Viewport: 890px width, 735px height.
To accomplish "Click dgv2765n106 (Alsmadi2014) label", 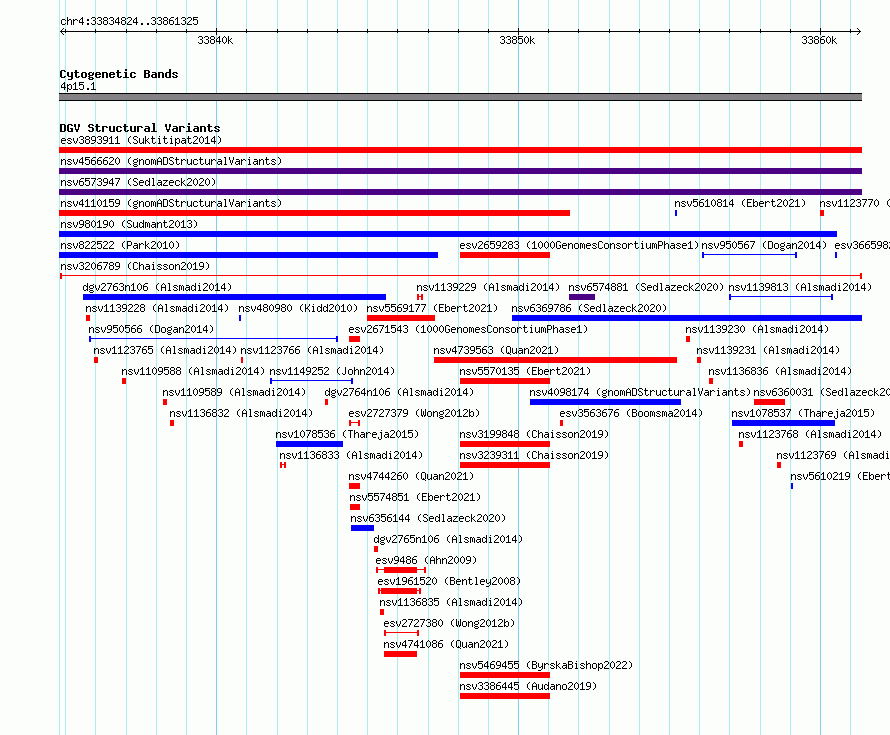I will click(x=448, y=539).
